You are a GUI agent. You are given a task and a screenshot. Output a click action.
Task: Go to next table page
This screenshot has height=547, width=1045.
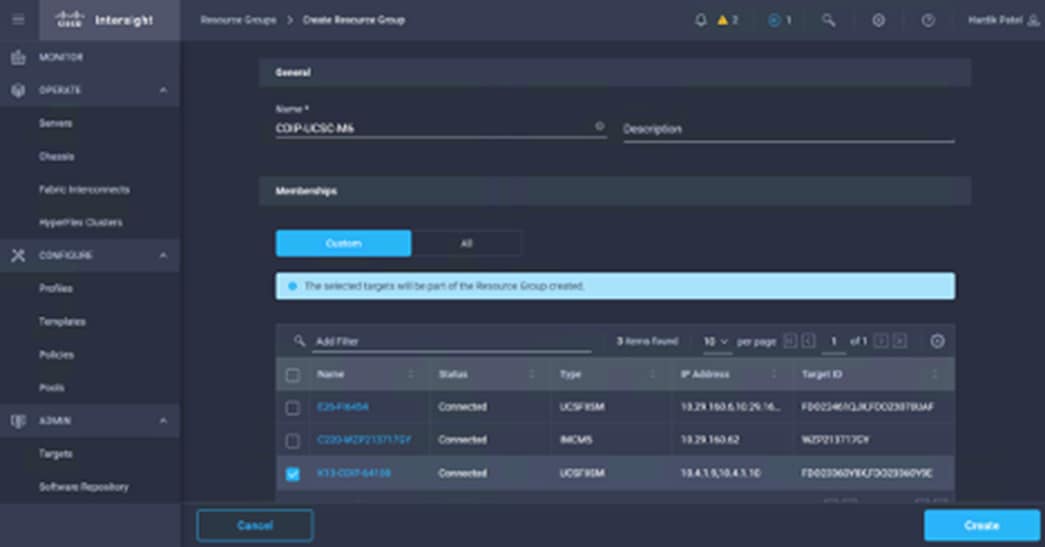[880, 341]
